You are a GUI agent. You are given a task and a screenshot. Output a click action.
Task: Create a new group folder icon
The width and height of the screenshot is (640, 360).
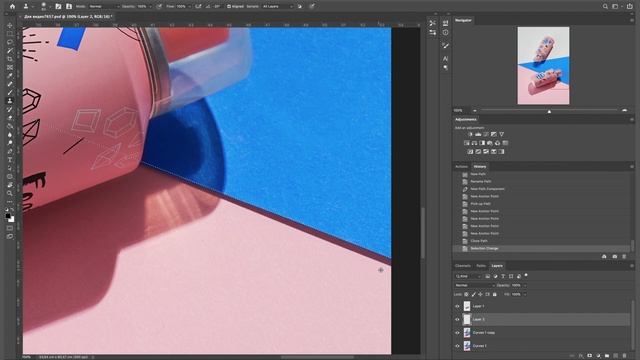(607, 356)
